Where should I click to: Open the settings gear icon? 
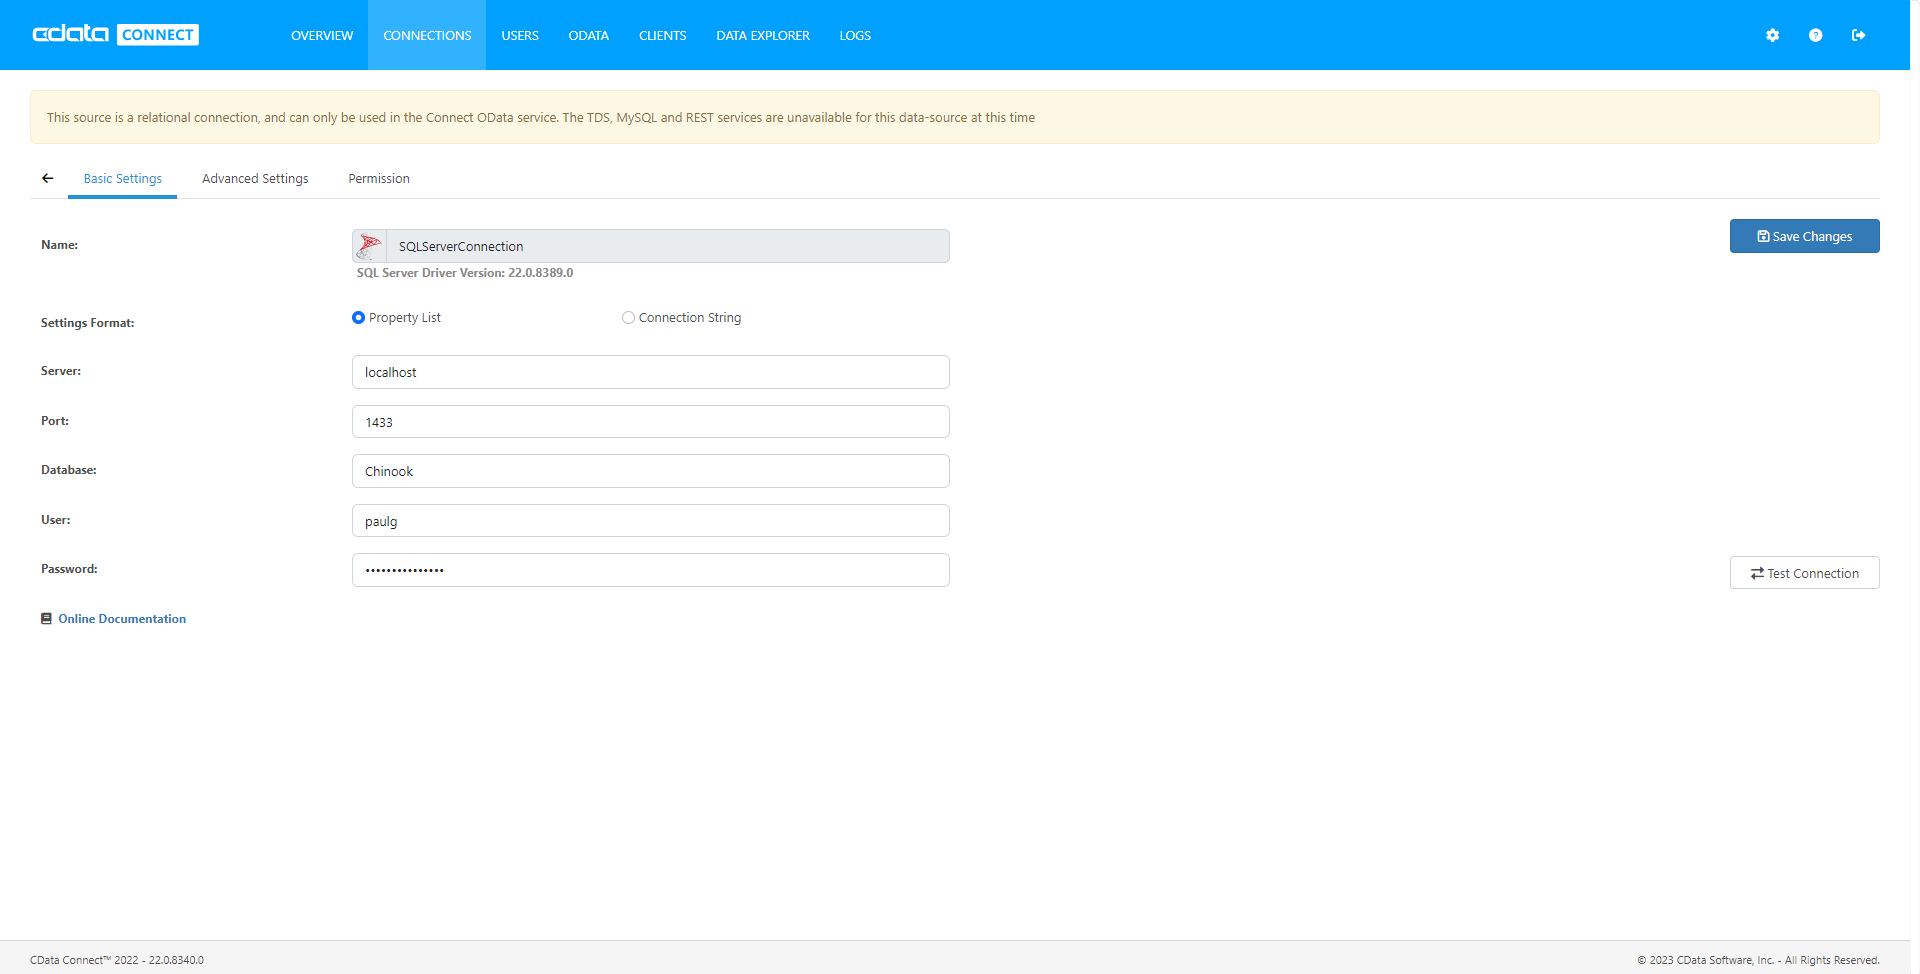coord(1772,35)
